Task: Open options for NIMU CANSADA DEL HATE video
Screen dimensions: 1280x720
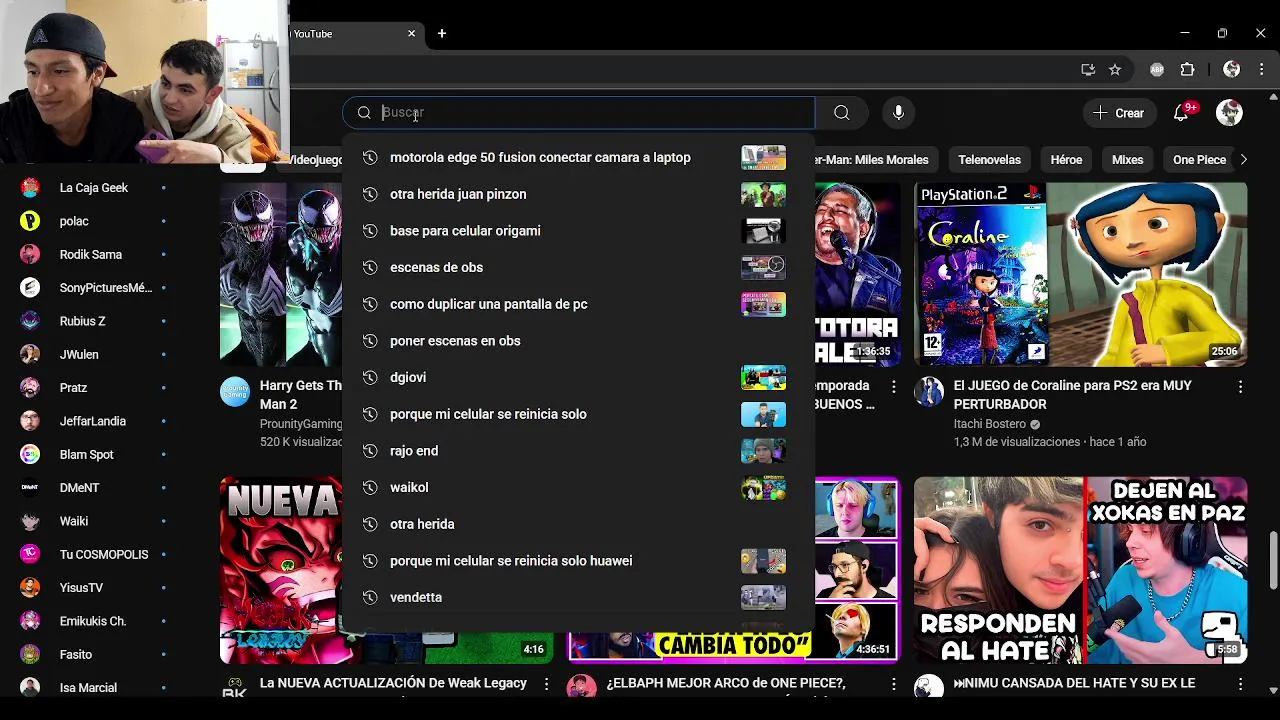Action: (1240, 684)
